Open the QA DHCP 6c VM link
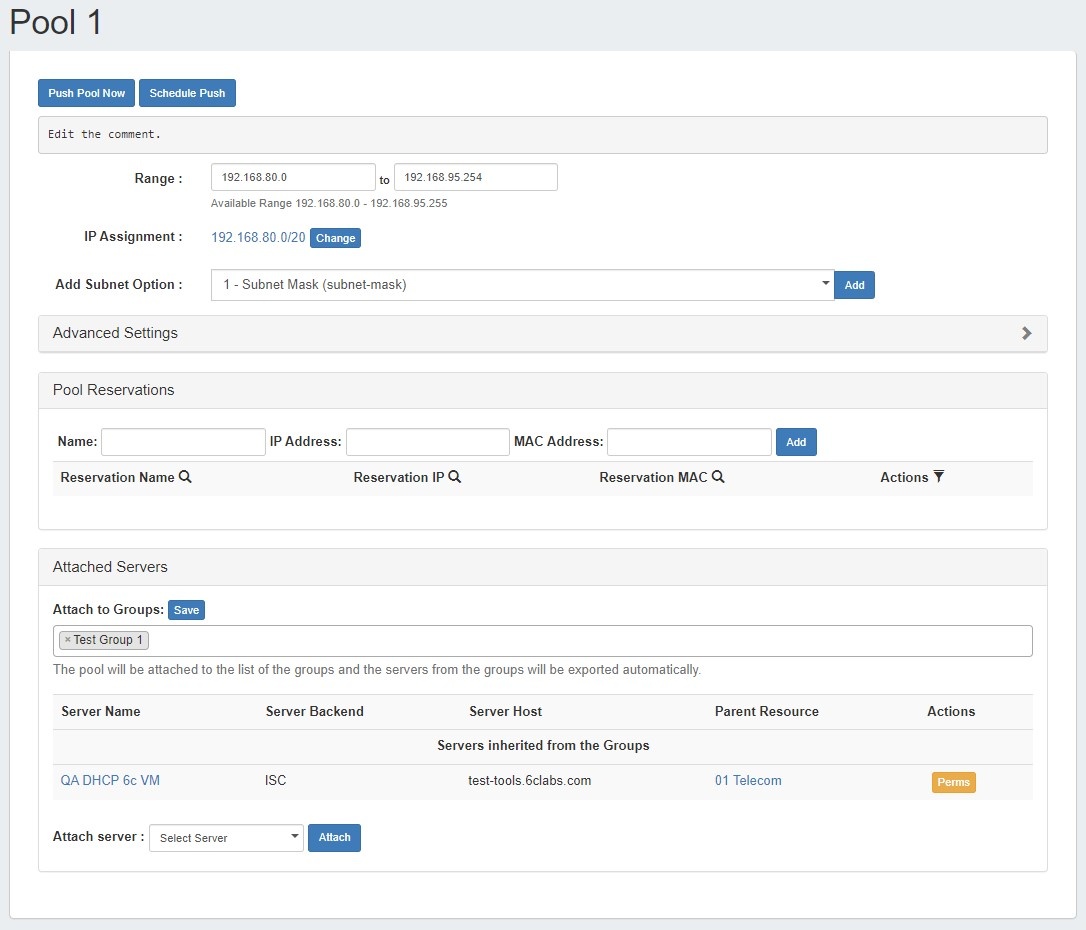The width and height of the screenshot is (1086, 930). click(110, 781)
